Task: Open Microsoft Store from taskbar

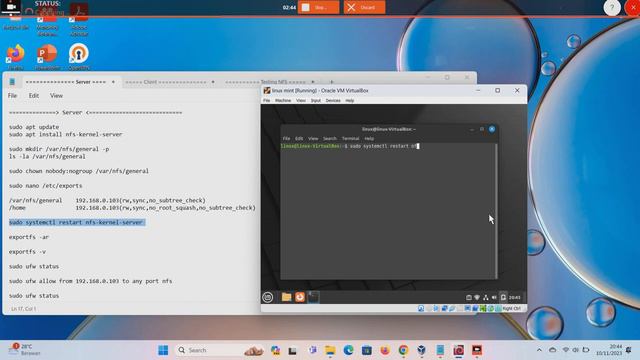Action: 367,350
